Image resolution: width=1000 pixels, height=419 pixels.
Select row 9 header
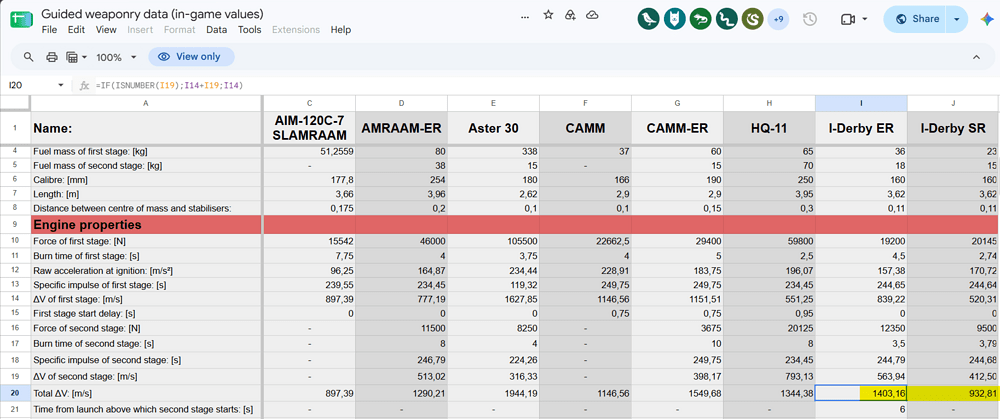tap(15, 224)
